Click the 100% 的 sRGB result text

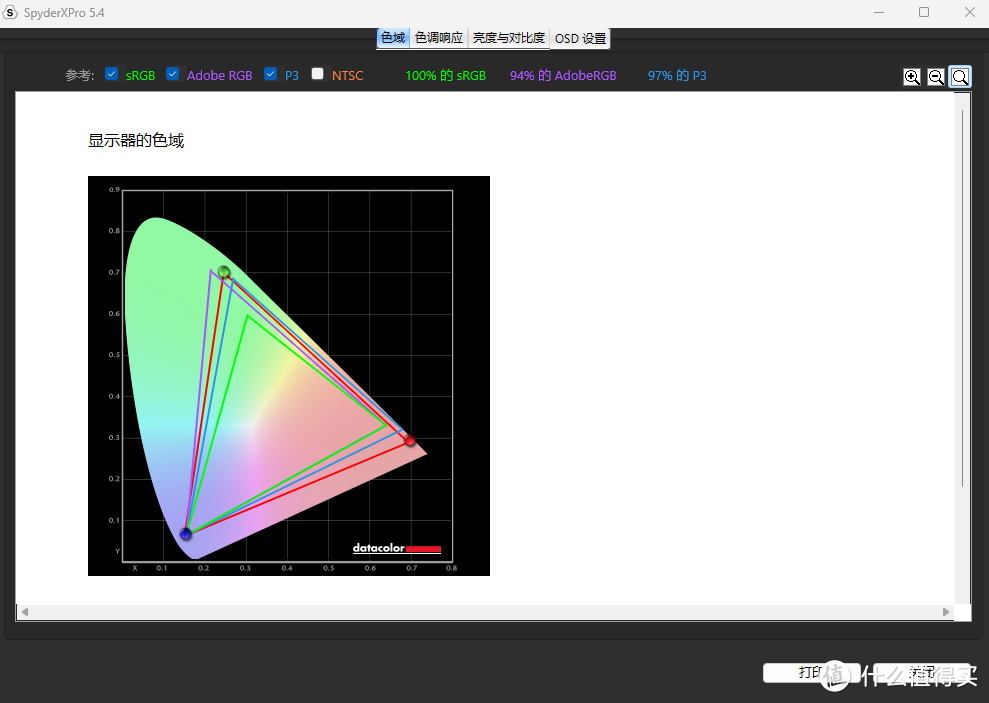coord(445,76)
